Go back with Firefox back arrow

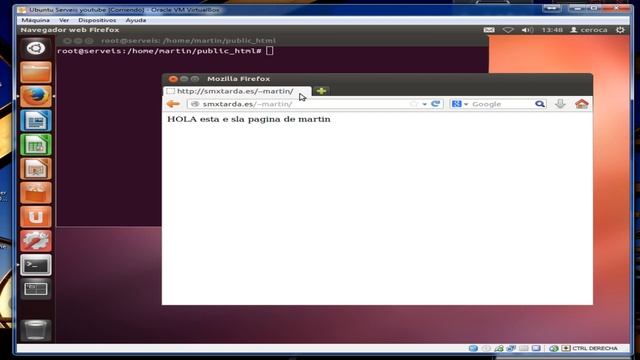(173, 104)
